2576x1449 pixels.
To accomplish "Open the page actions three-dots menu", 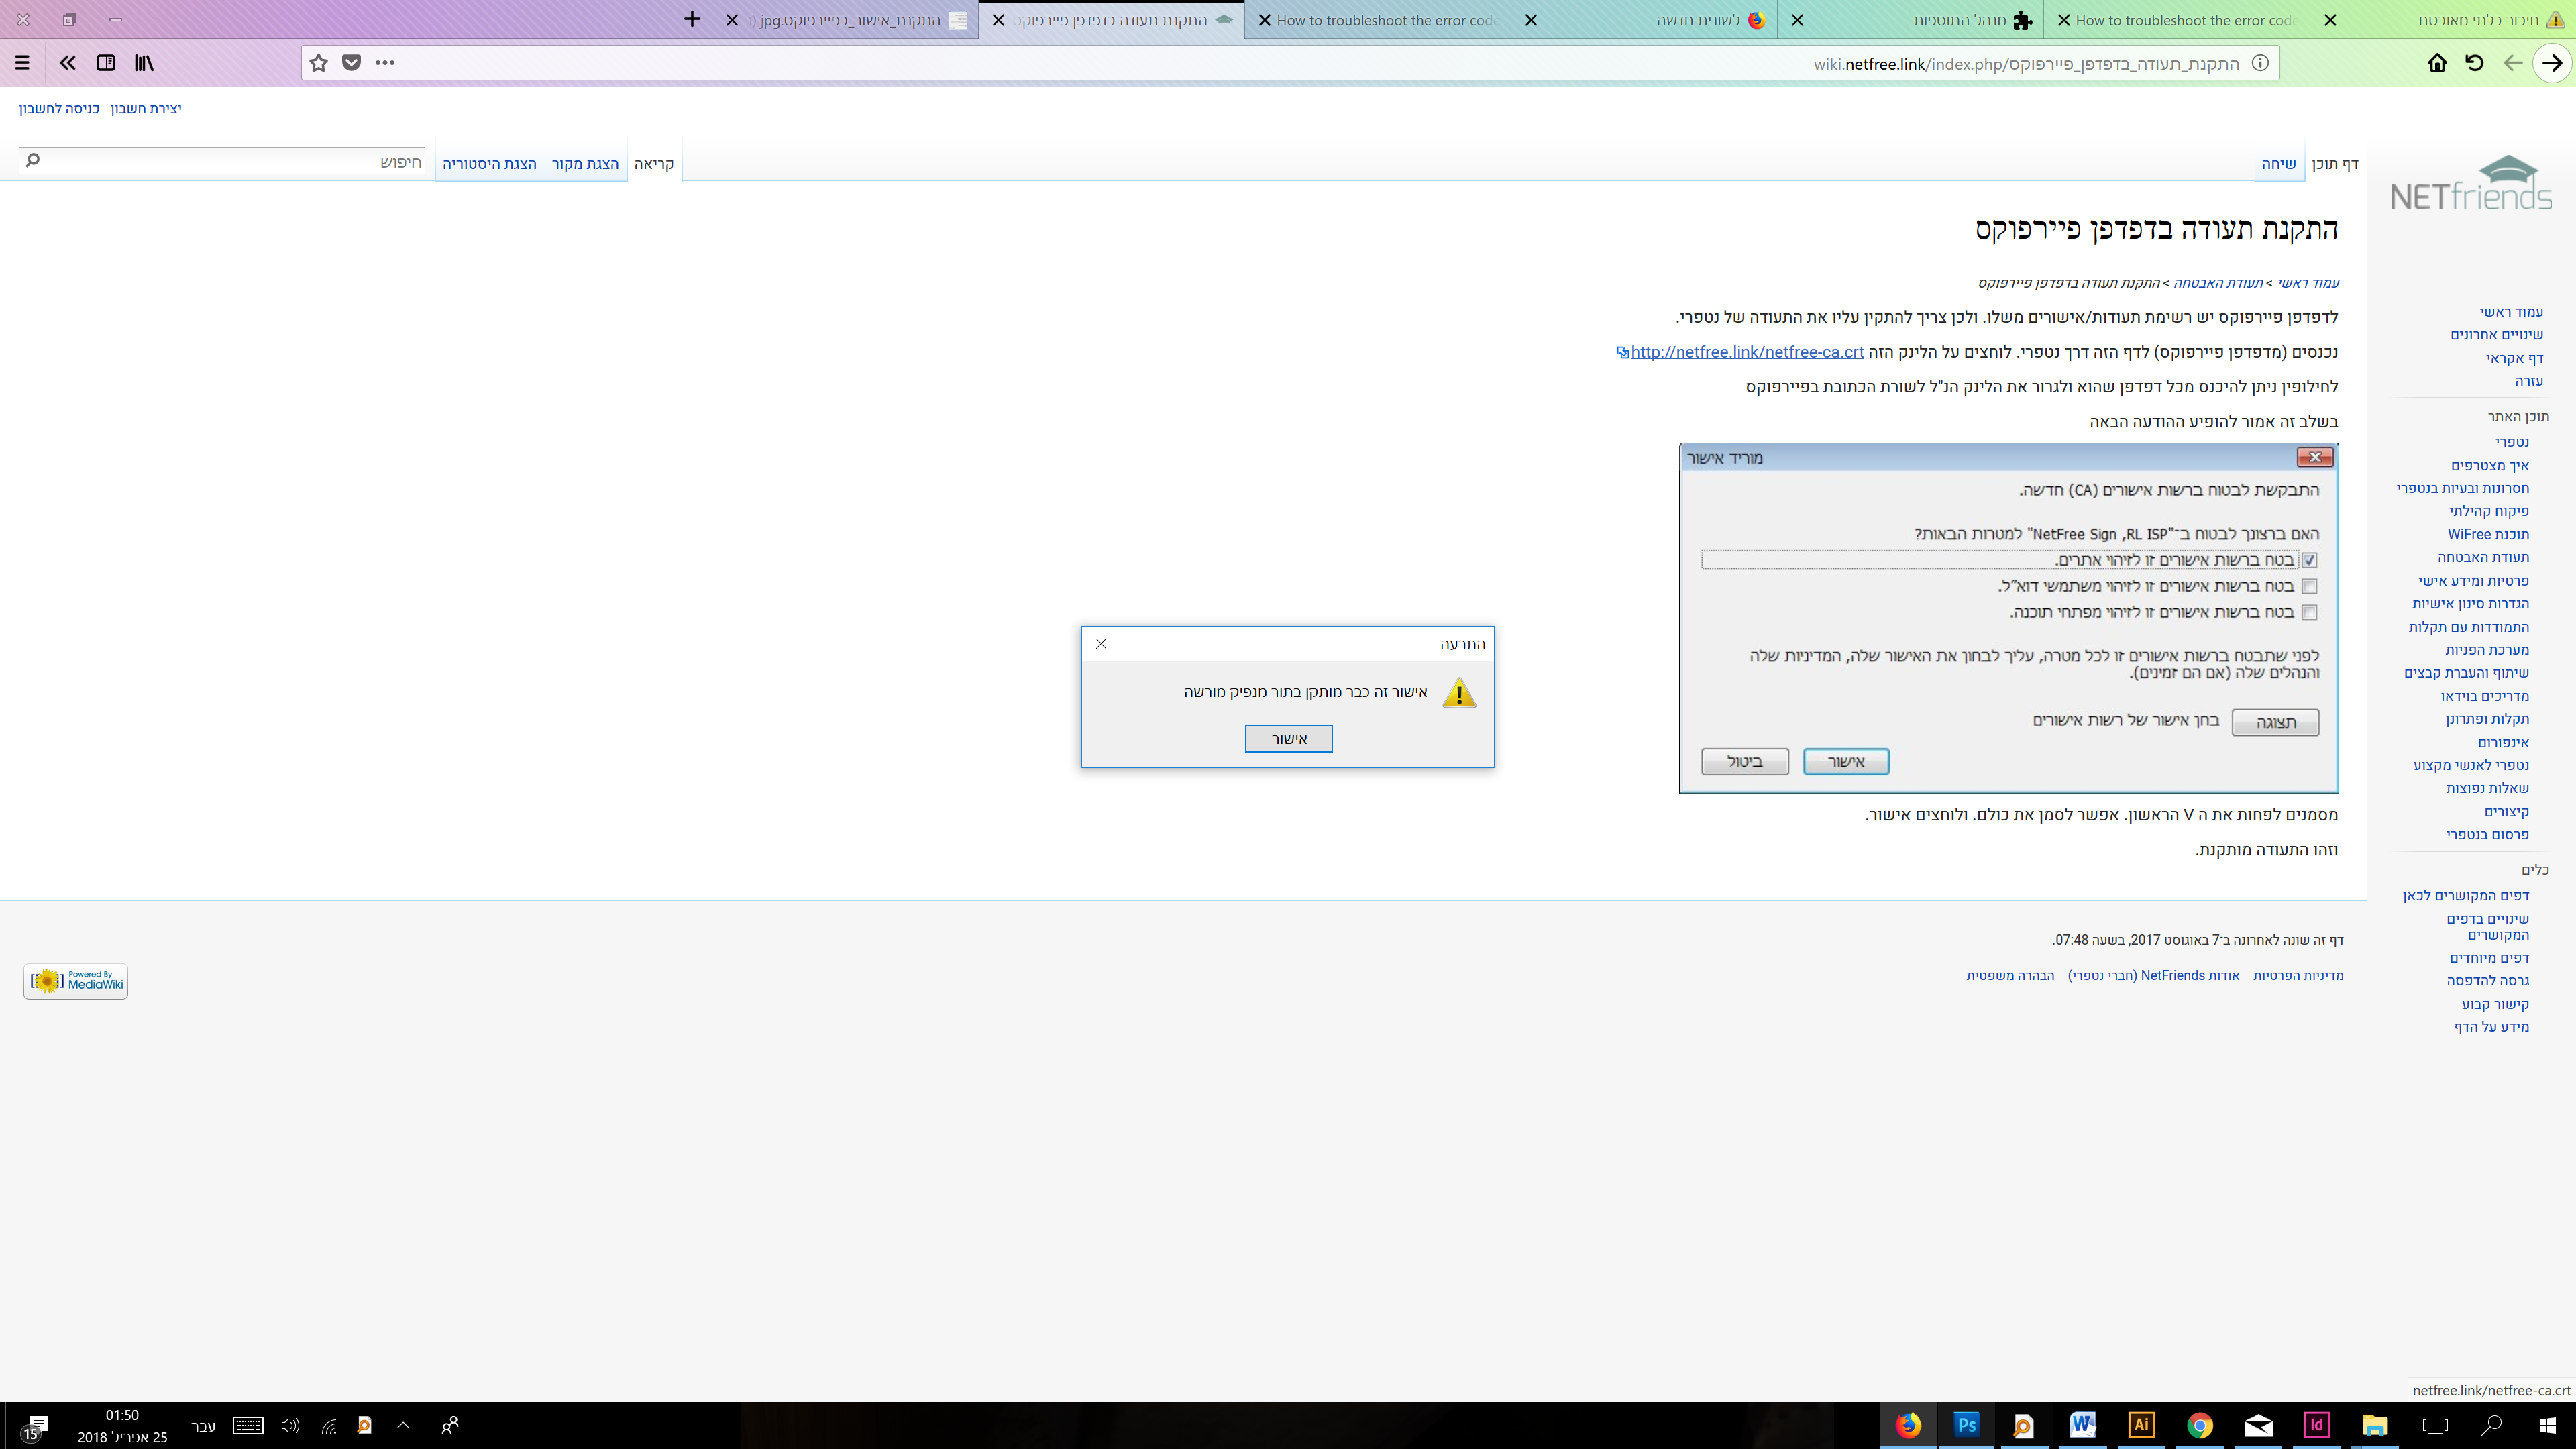I will (x=385, y=63).
